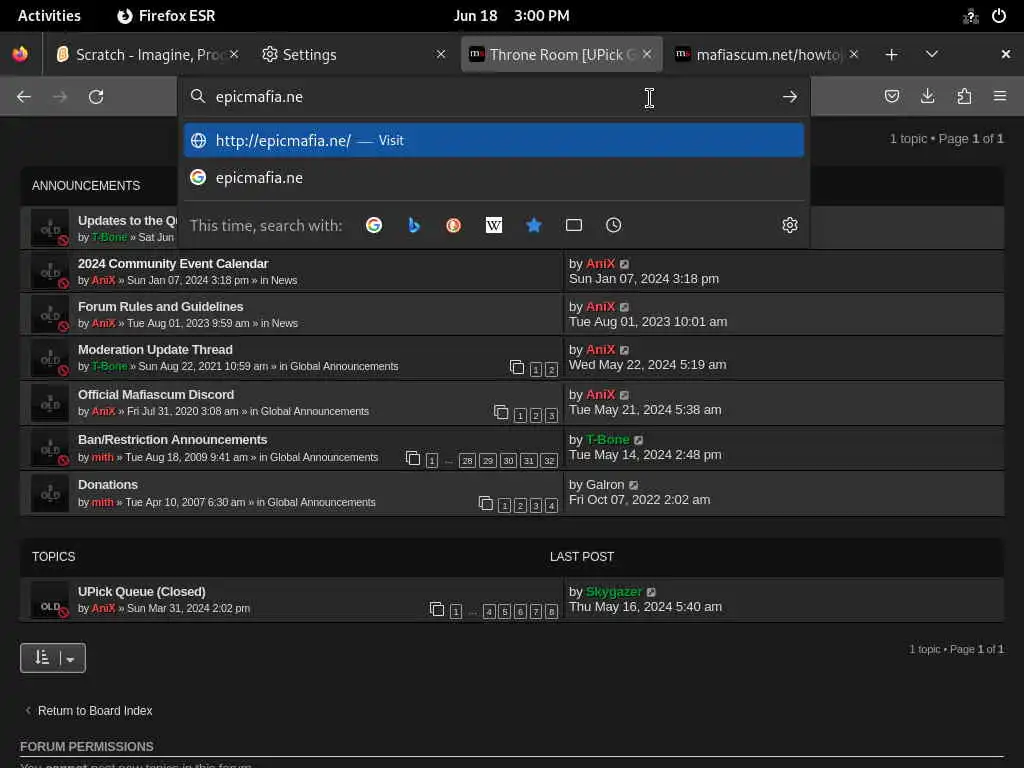
Task: Close the Settings tab
Action: 441,55
